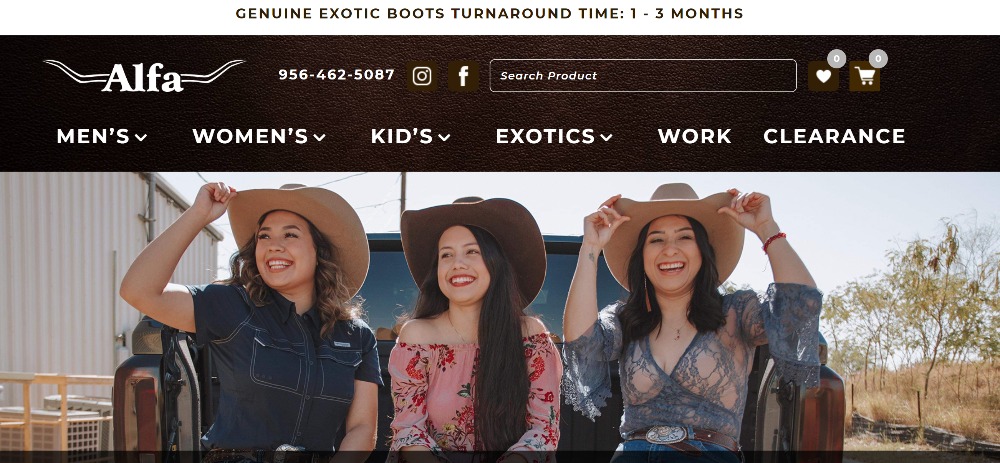The width and height of the screenshot is (1000, 463).
Task: Open the shopping cart icon
Action: [x=865, y=76]
